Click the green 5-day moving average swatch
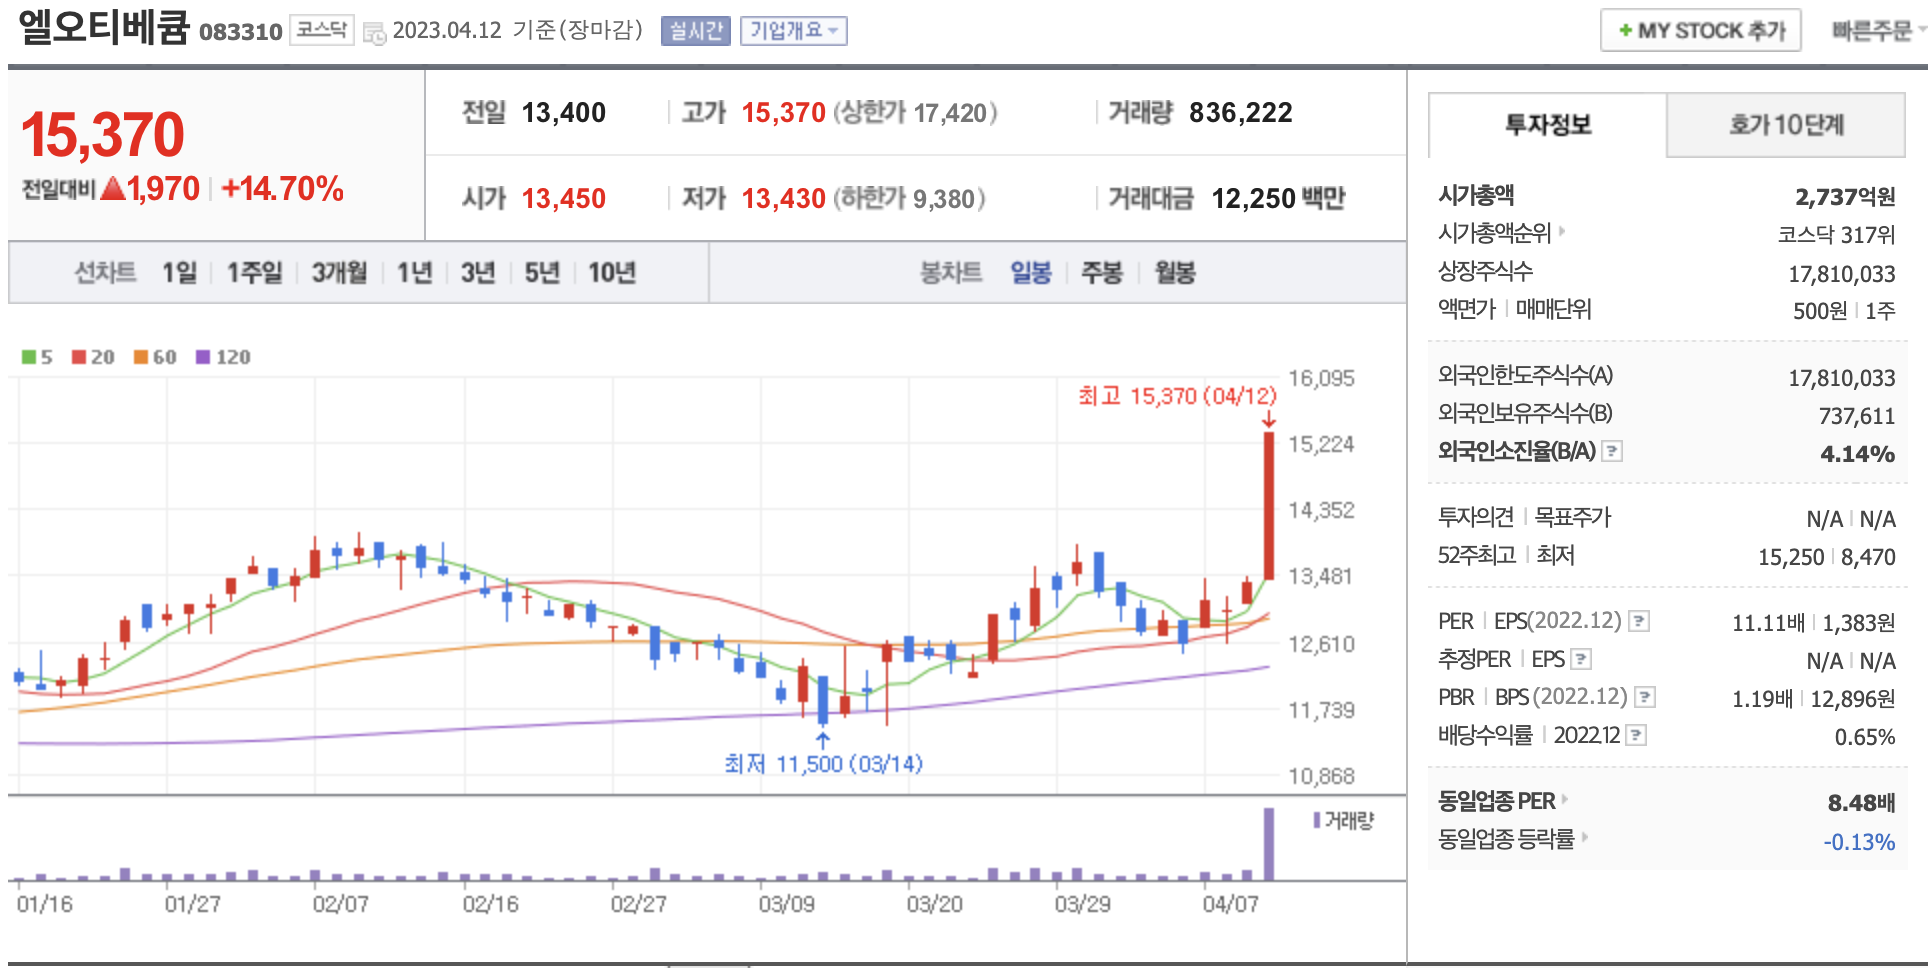The image size is (1928, 968). [x=29, y=357]
